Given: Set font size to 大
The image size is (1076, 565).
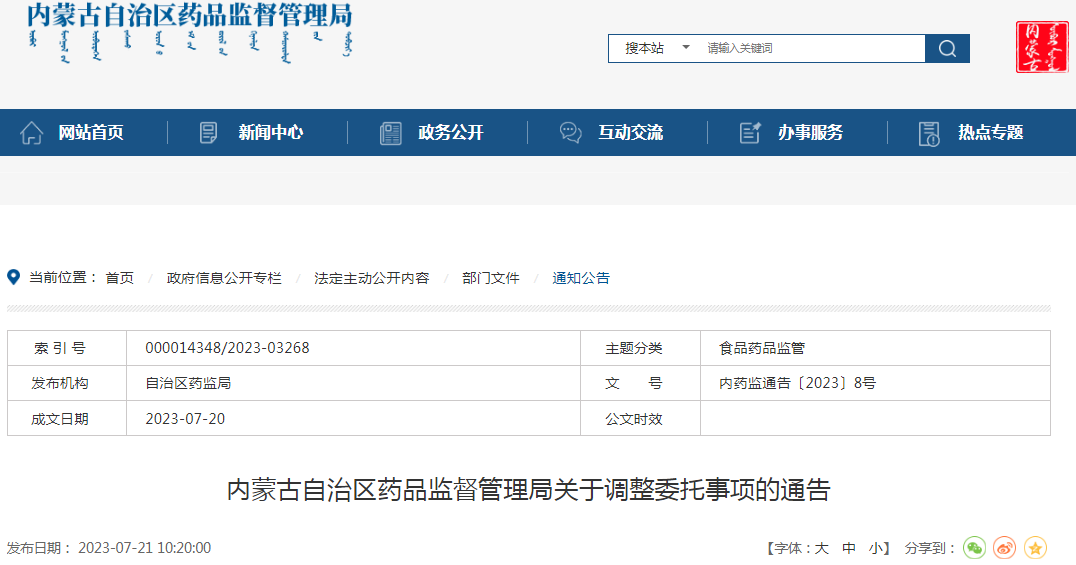Looking at the screenshot, I should point(821,548).
